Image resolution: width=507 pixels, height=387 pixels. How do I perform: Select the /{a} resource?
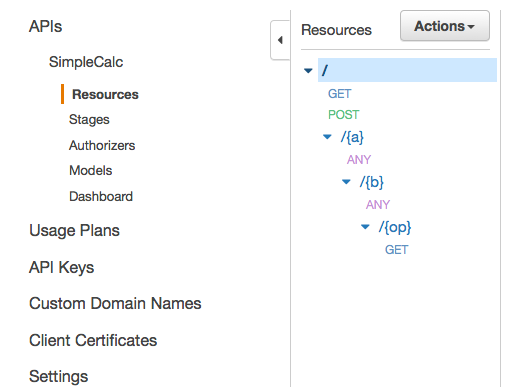pos(352,137)
